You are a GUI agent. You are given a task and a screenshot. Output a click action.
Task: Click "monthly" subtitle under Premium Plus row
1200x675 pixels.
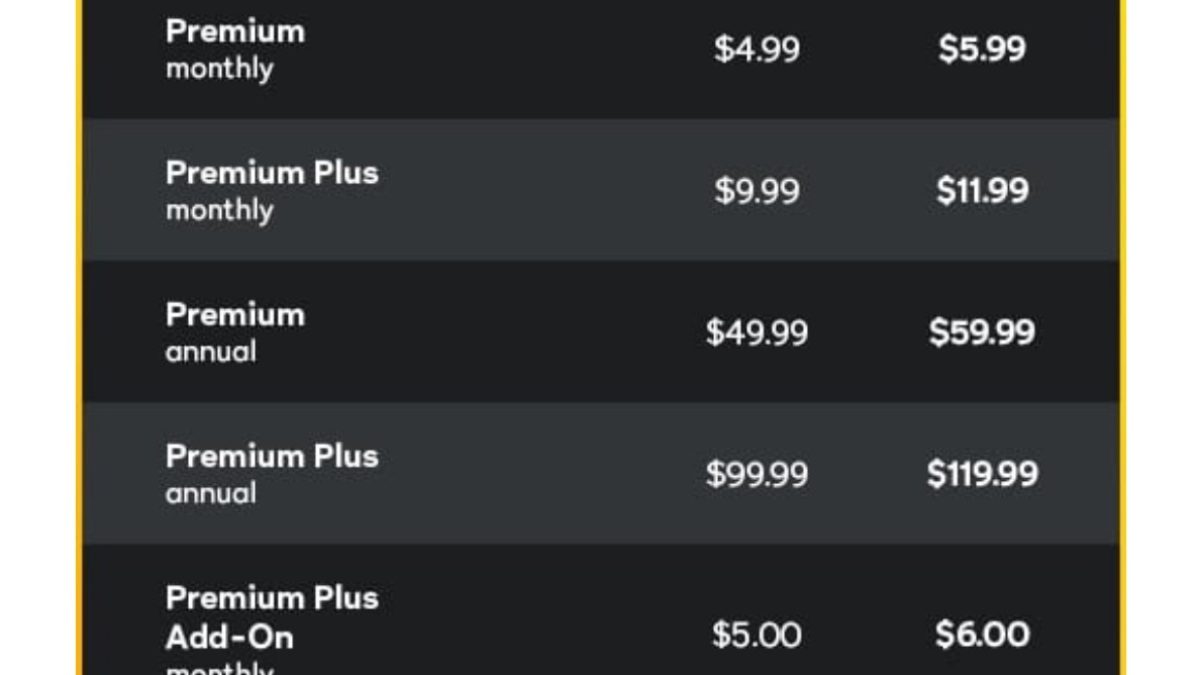tap(219, 211)
